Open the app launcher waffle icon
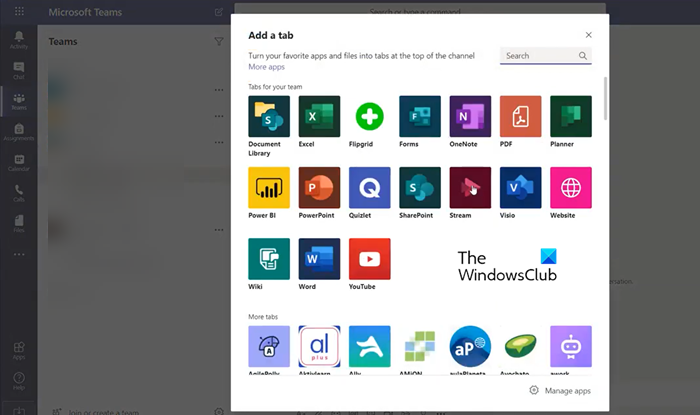 (x=19, y=11)
